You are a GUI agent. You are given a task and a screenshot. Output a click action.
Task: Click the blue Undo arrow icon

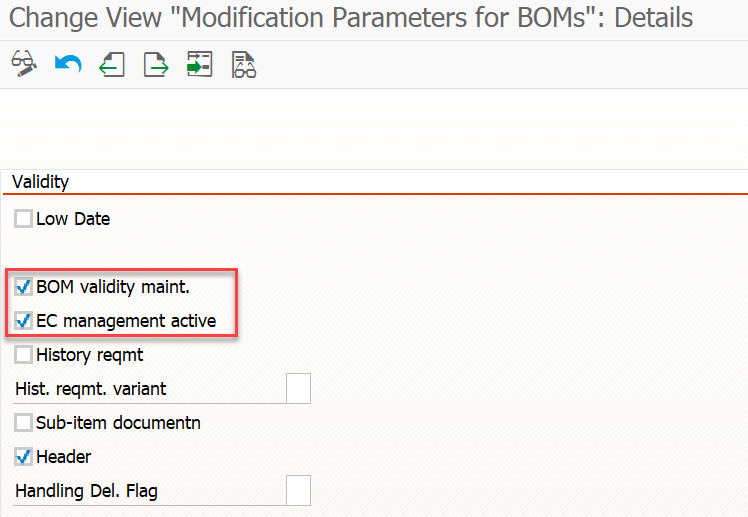[68, 63]
